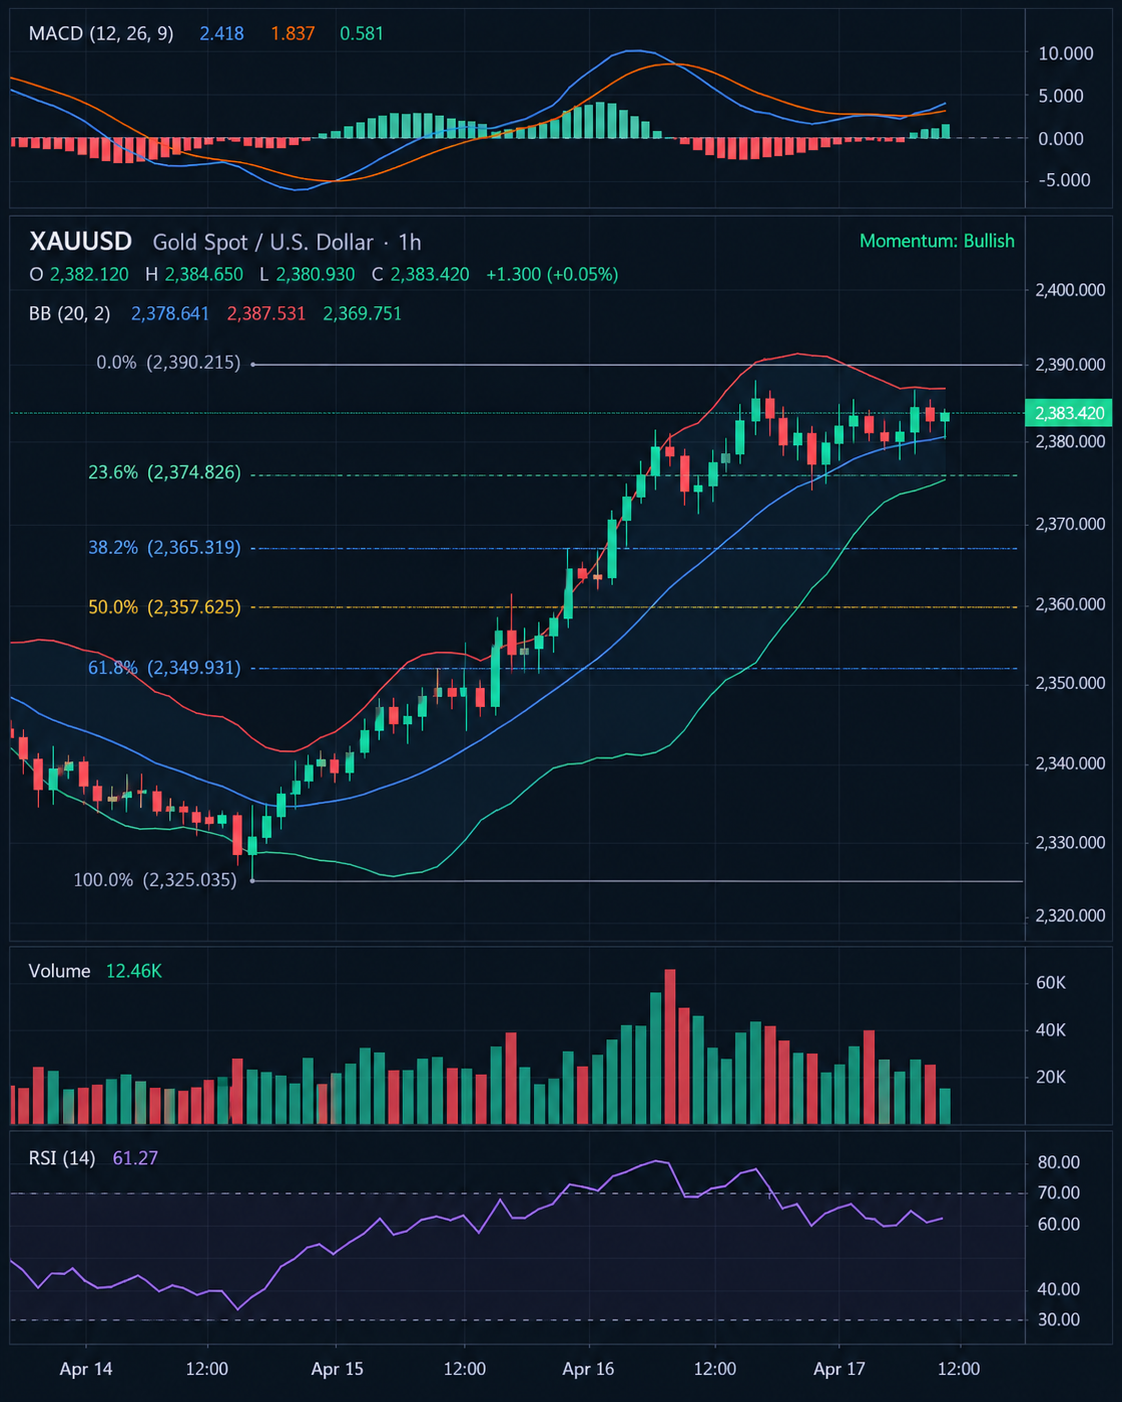Click the 30.00 RSI axis label
This screenshot has height=1402, width=1122.
click(x=1059, y=1319)
